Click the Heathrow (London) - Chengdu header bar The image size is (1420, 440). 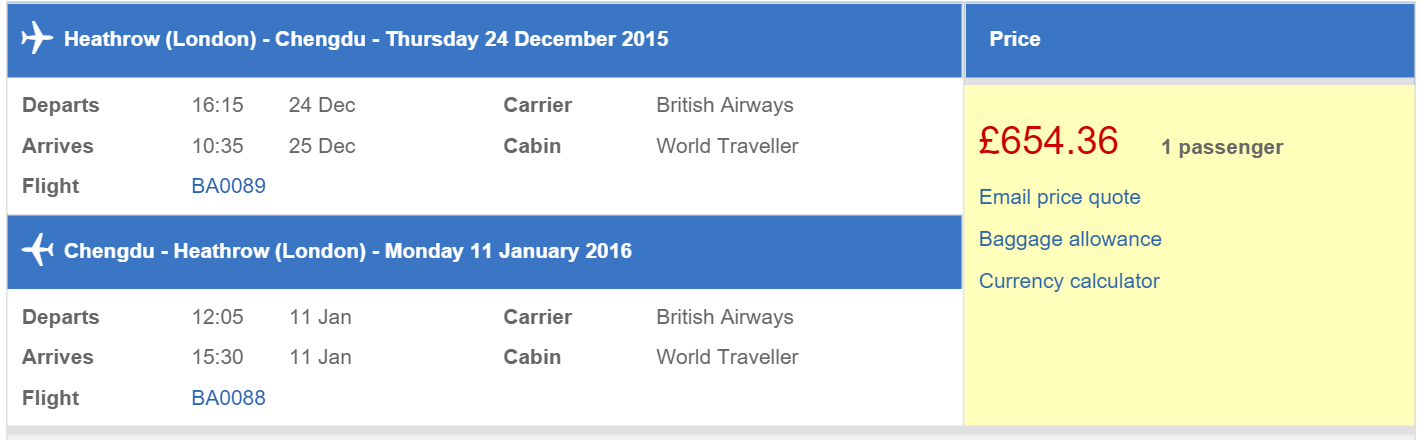[484, 40]
